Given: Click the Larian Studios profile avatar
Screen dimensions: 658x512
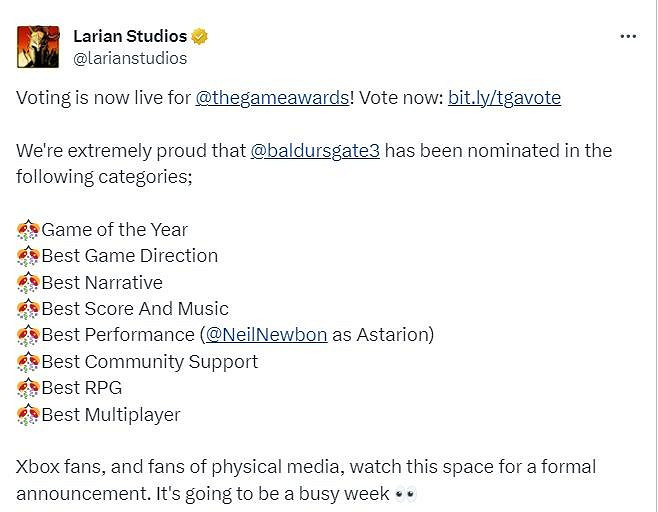Looking at the screenshot, I should [38, 46].
